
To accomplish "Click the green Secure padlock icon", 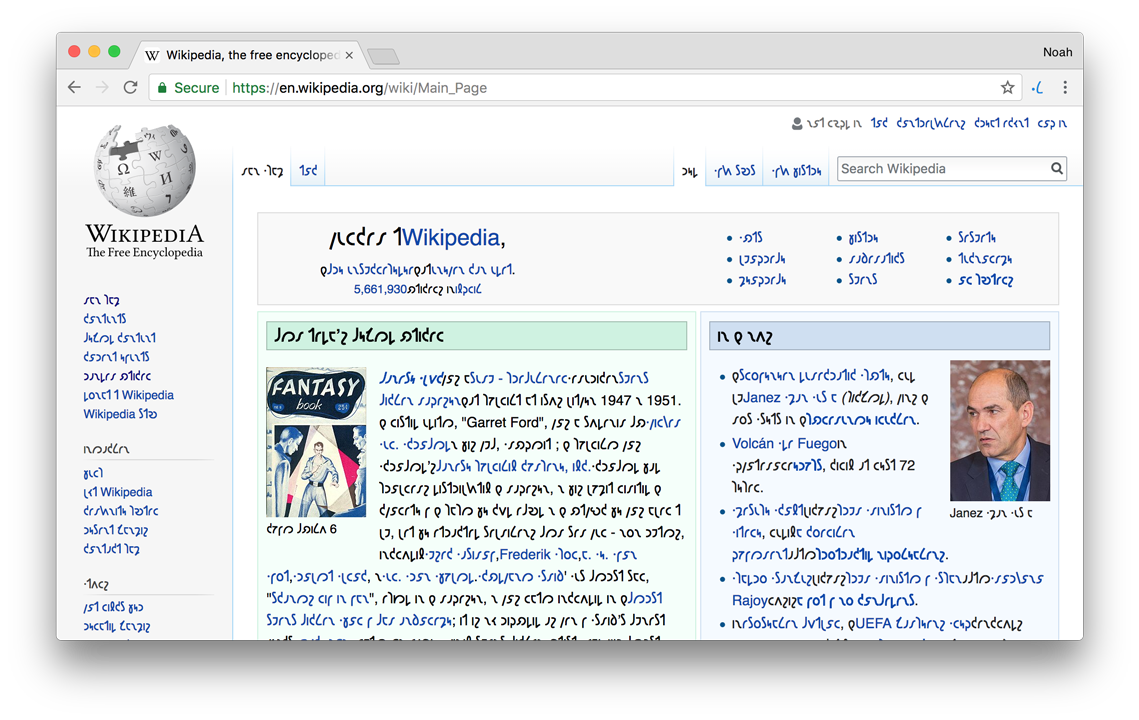I will tap(162, 88).
